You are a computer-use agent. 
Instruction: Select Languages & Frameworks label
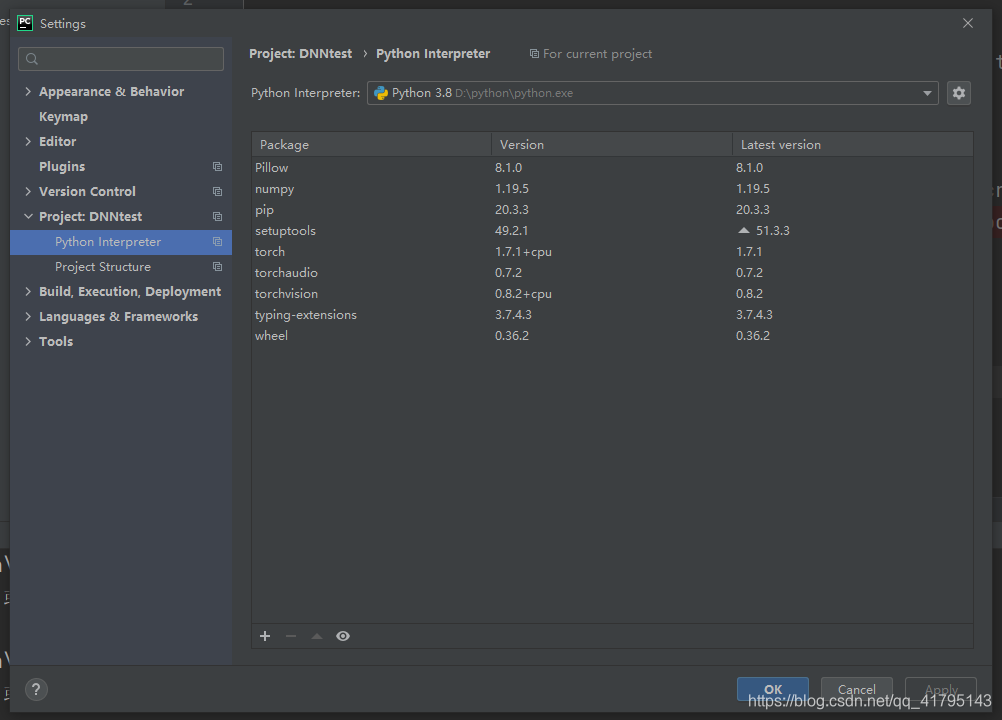[x=118, y=316]
